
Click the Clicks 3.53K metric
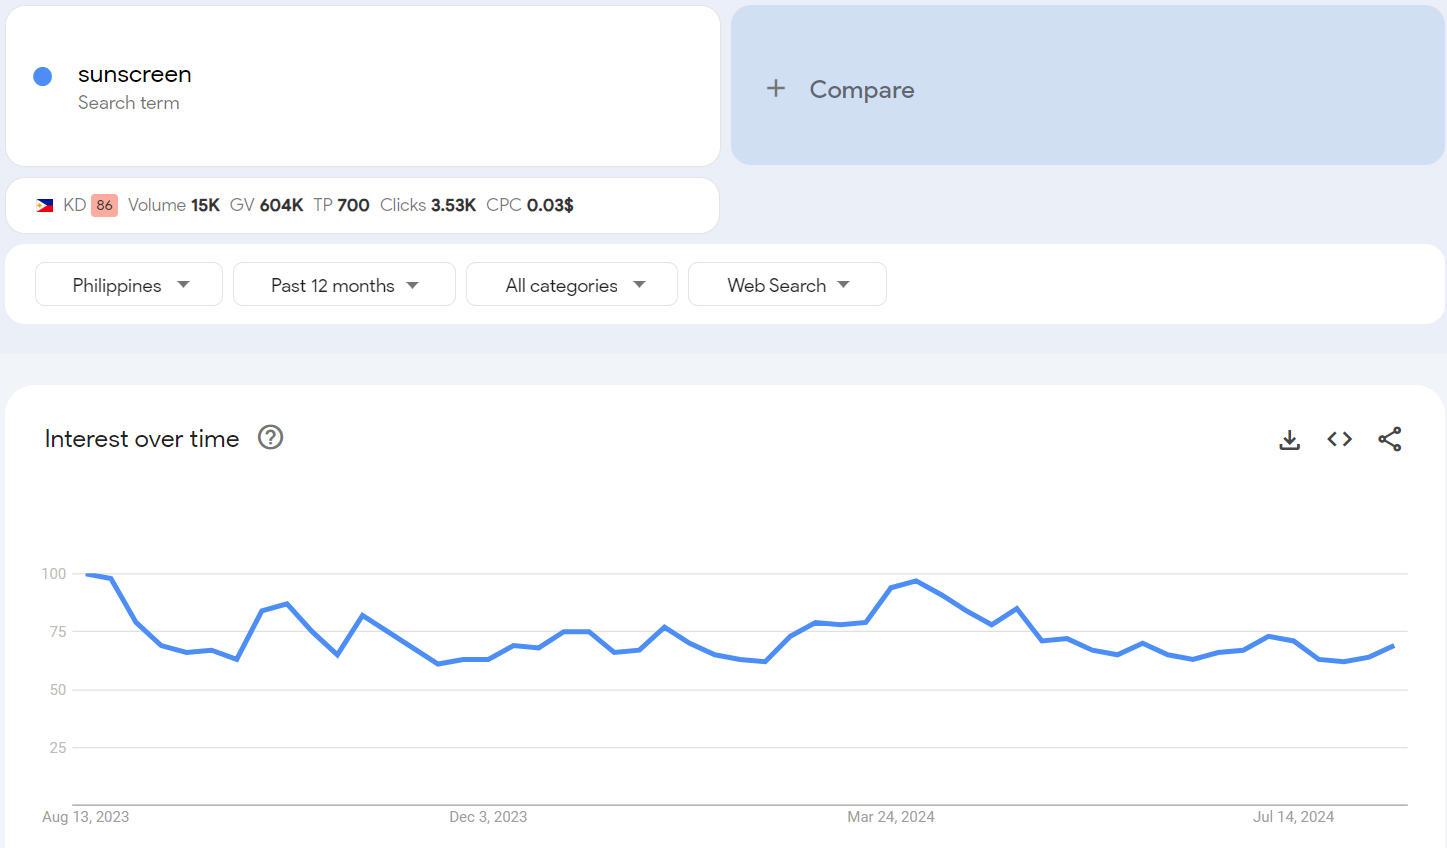tap(428, 205)
